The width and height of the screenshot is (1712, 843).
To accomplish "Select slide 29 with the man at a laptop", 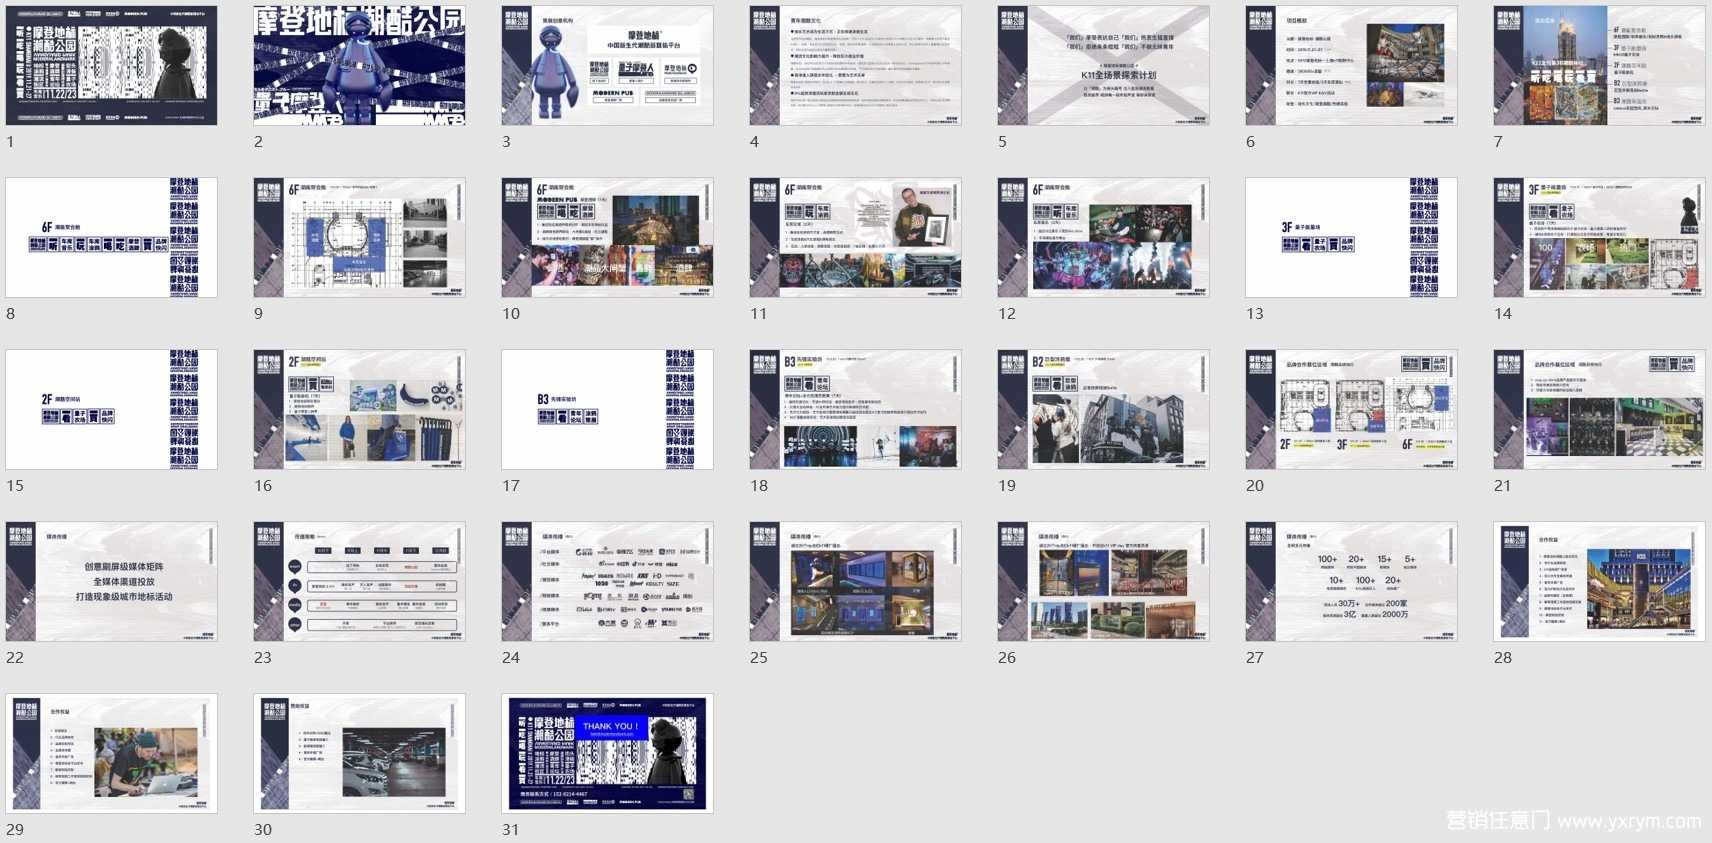I will tap(112, 754).
